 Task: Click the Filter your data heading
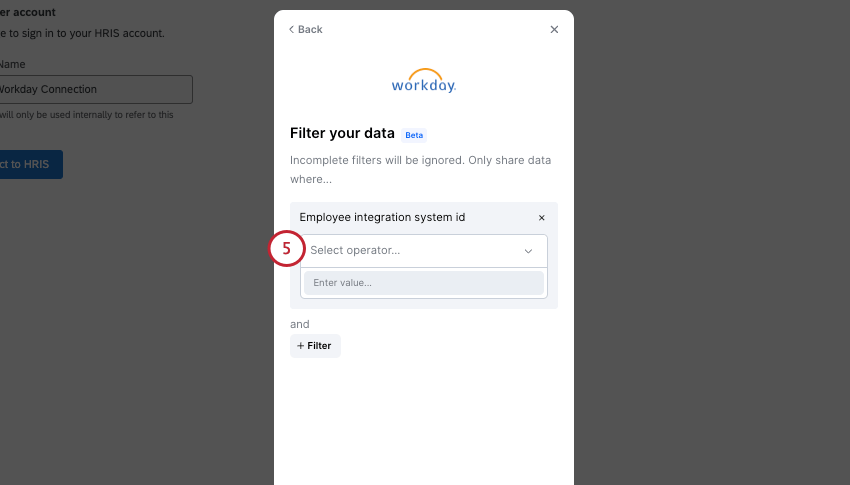tap(342, 133)
